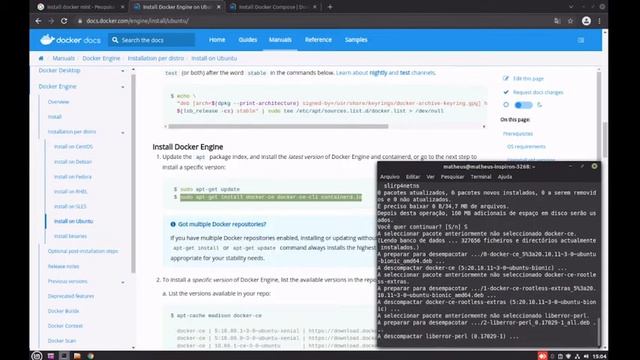Click 'Docker Engine' in the breadcrumb
This screenshot has width=640, height=360.
[101, 58]
